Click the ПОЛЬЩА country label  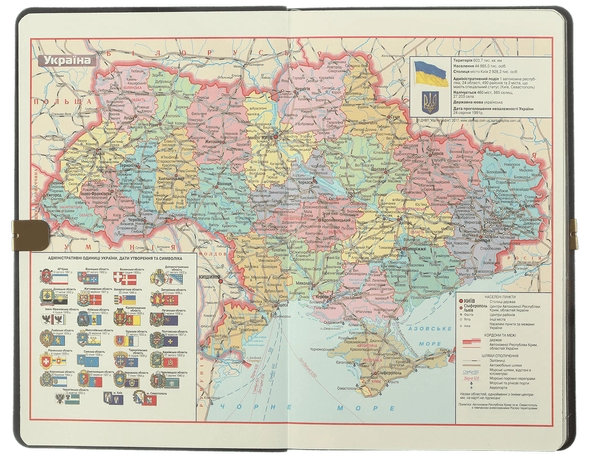(x=63, y=101)
